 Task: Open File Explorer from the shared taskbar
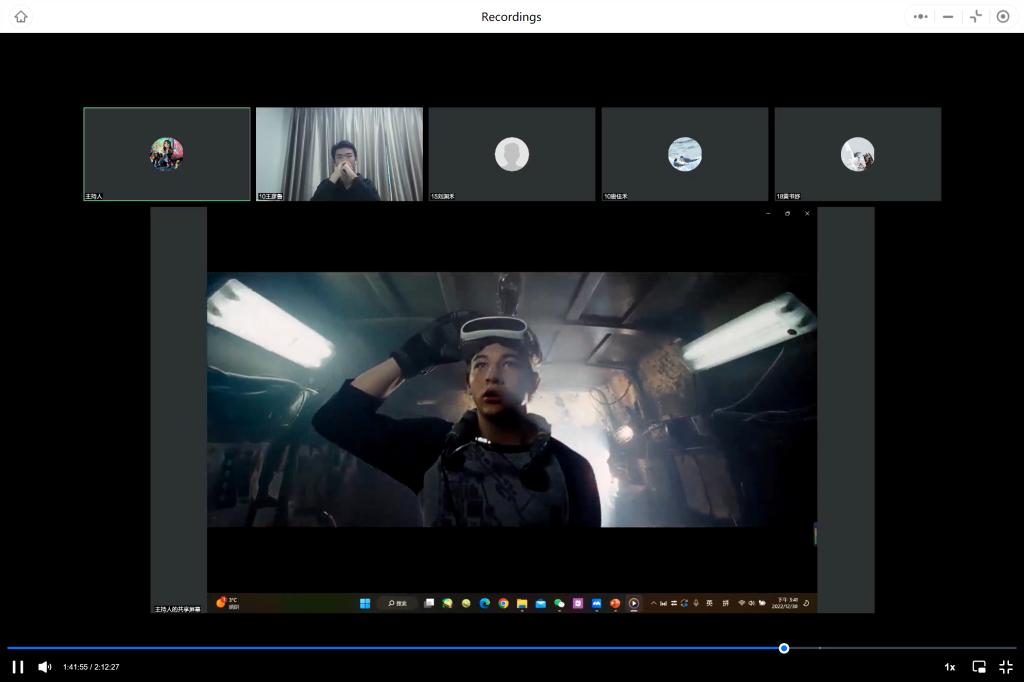[x=522, y=603]
